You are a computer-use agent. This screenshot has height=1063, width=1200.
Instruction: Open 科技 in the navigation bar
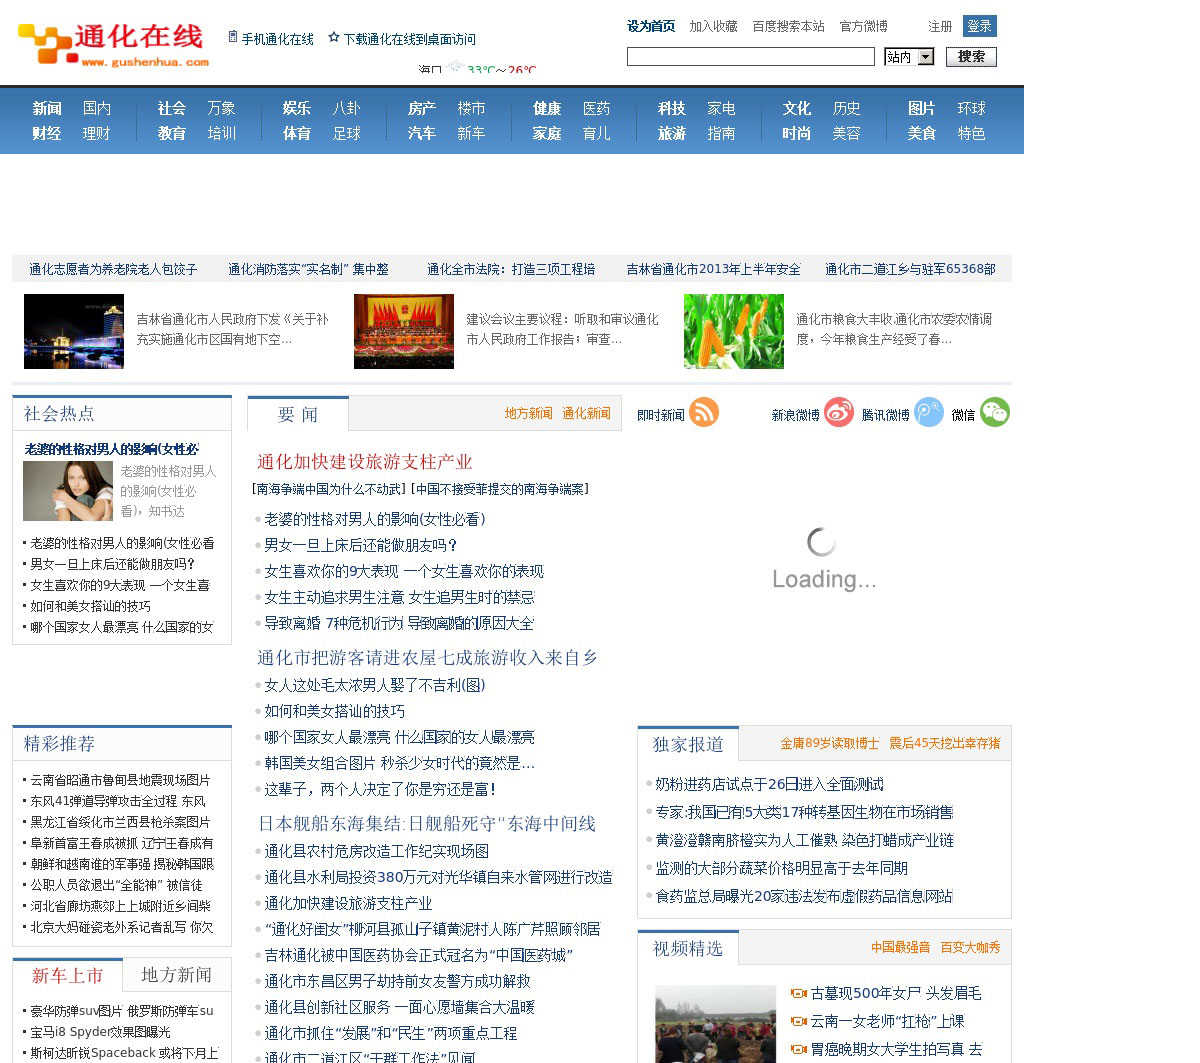tap(672, 108)
